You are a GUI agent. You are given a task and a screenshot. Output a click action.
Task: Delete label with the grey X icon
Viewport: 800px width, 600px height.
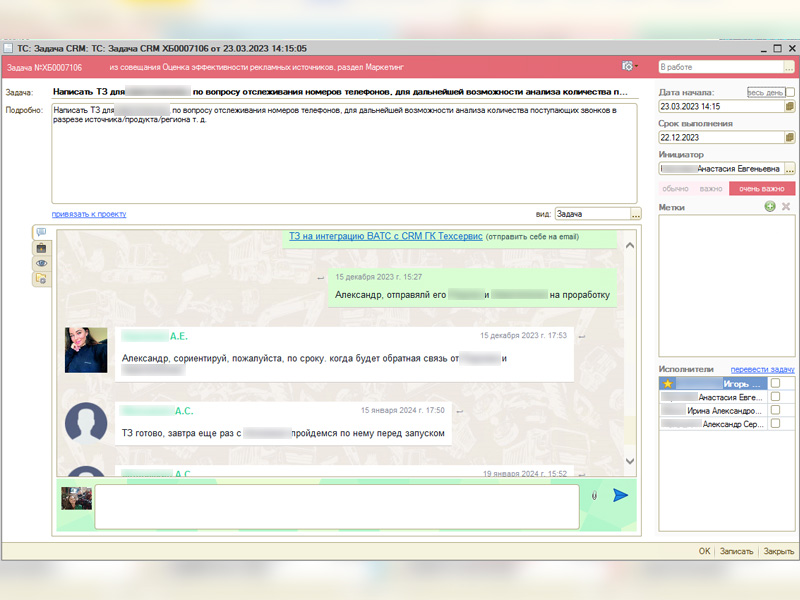pos(786,207)
